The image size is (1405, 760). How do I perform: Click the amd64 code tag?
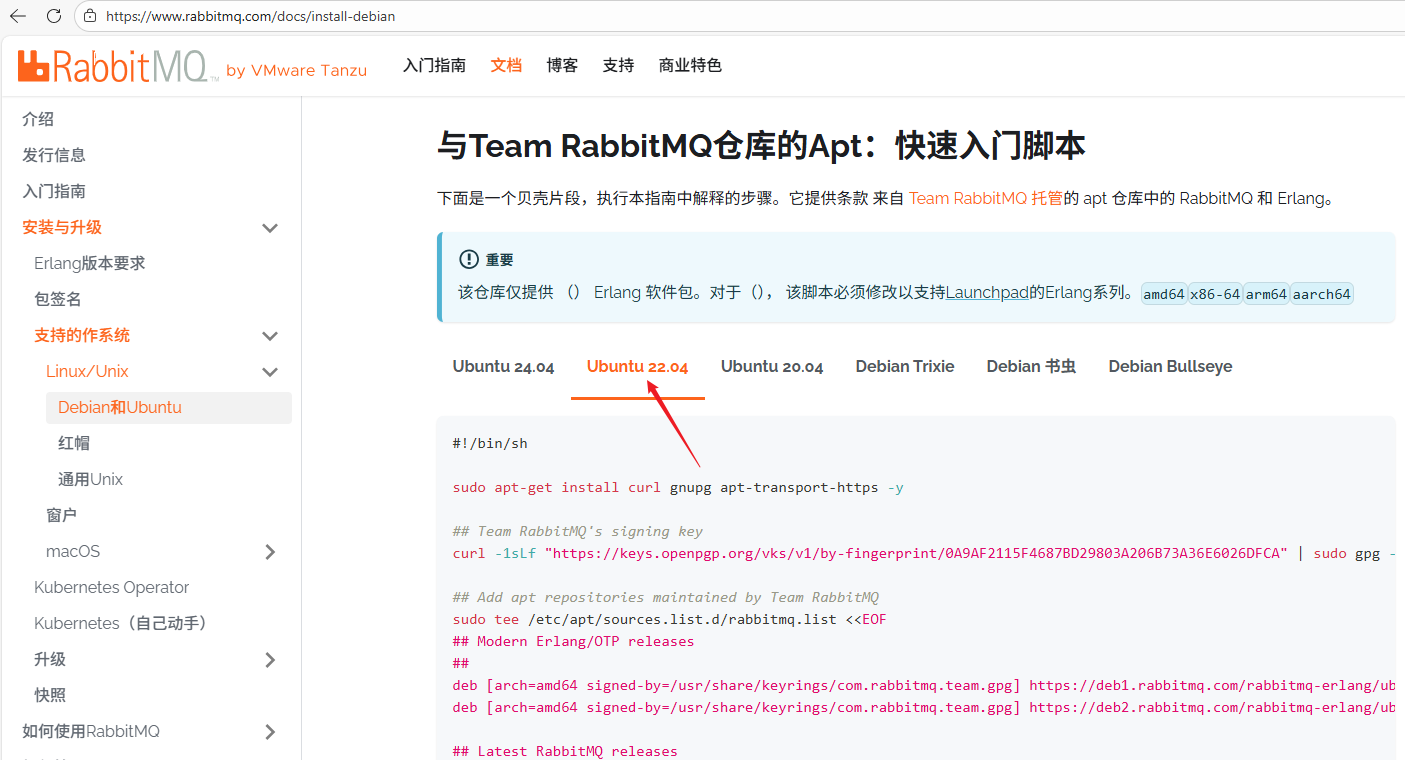[1164, 294]
